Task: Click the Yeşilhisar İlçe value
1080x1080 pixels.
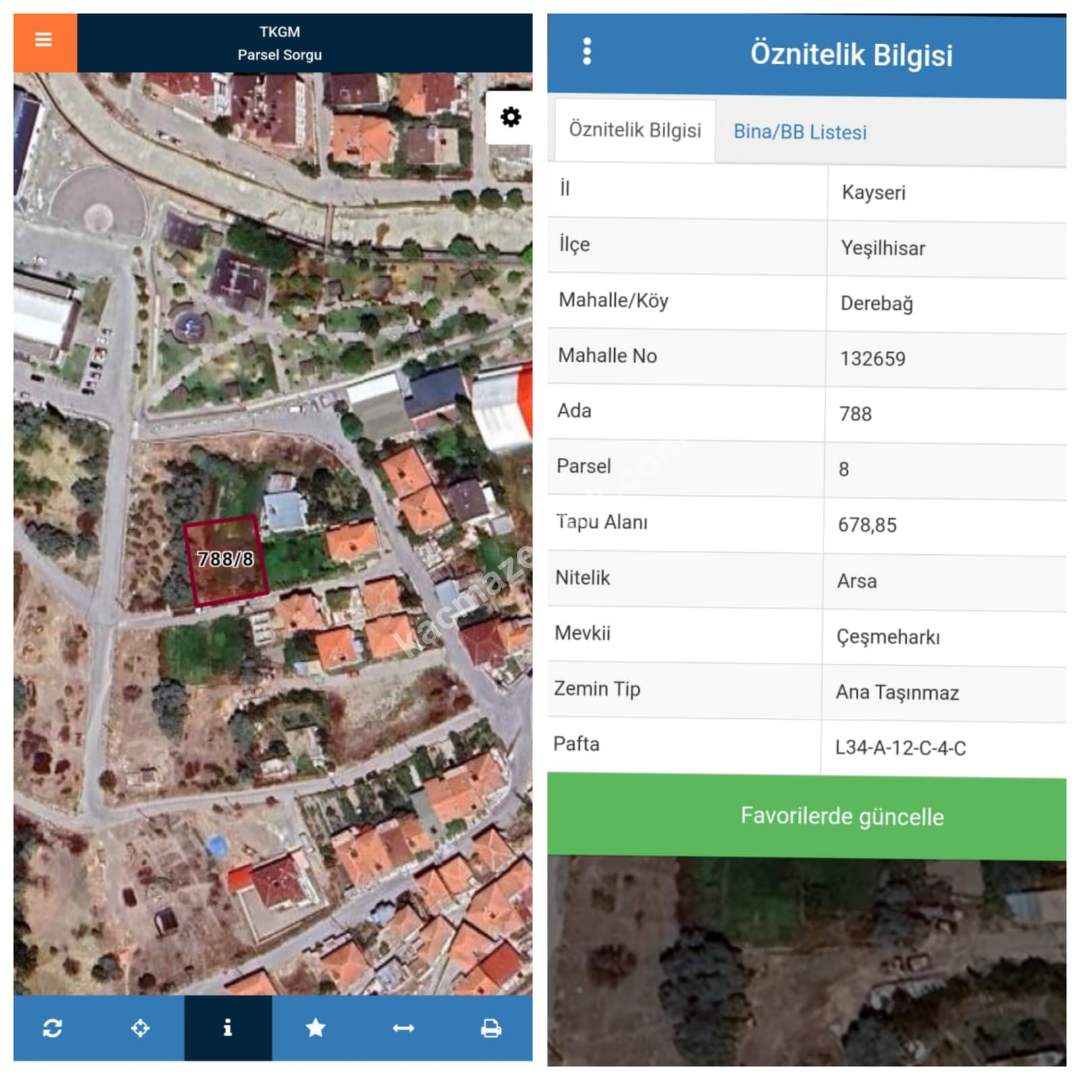Action: pyautogui.click(x=883, y=249)
